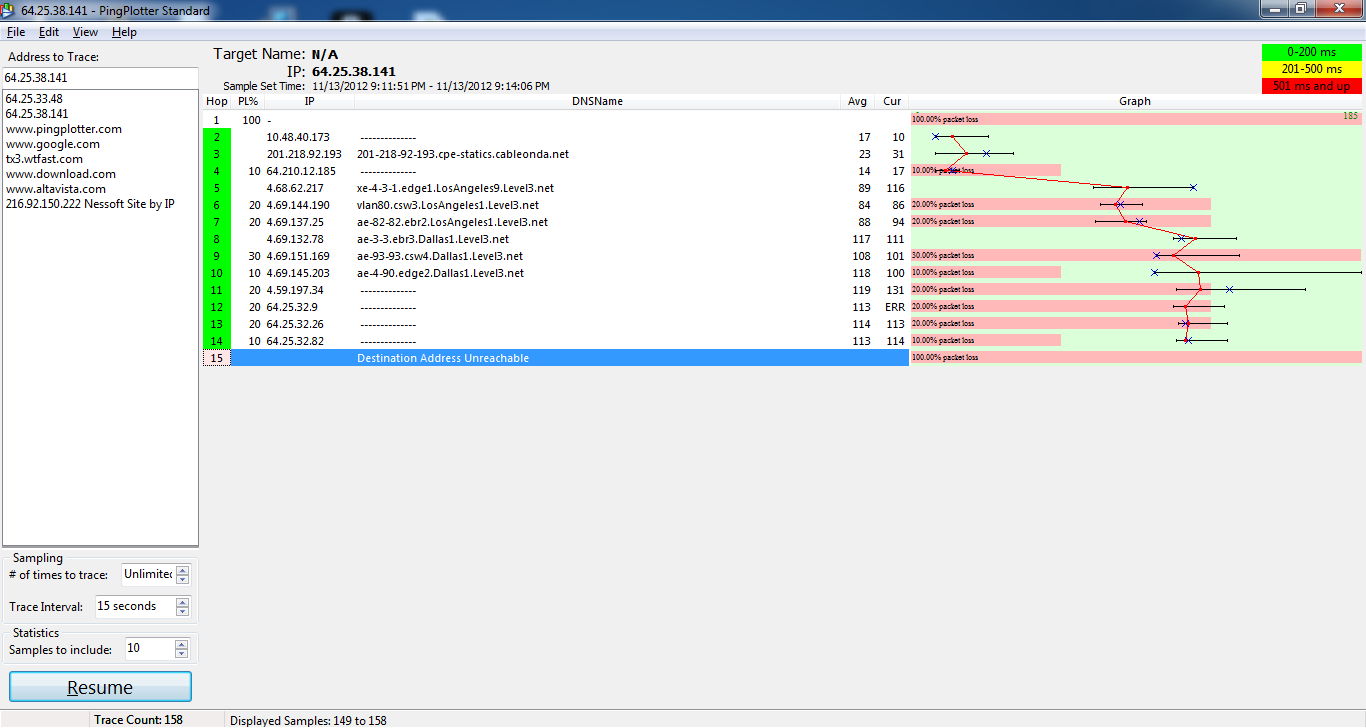Click the Avg column header
1366x728 pixels.
[x=857, y=101]
